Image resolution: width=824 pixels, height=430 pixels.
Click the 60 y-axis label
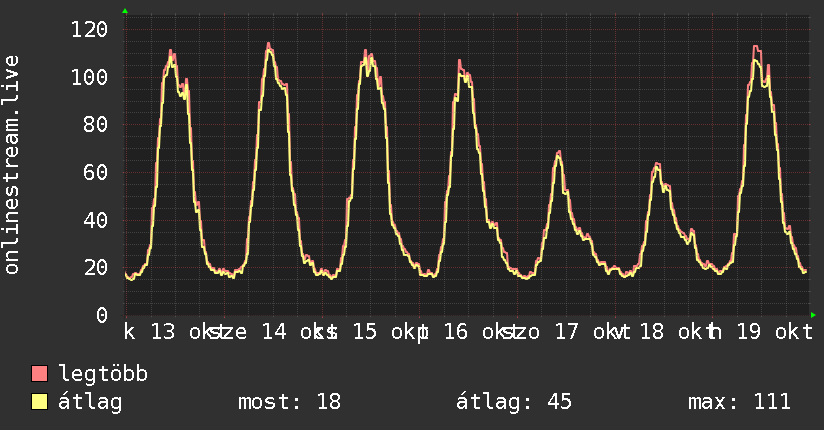pyautogui.click(x=96, y=172)
